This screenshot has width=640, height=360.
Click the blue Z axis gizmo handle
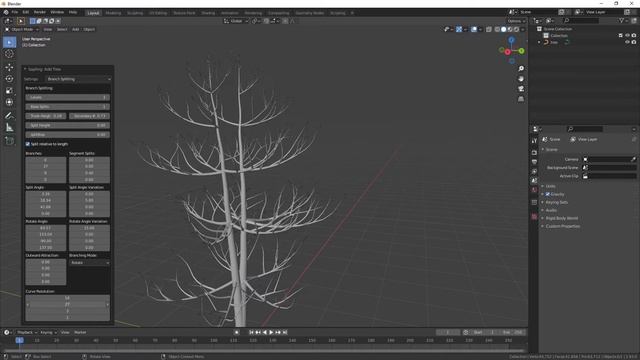pyautogui.click(x=511, y=40)
